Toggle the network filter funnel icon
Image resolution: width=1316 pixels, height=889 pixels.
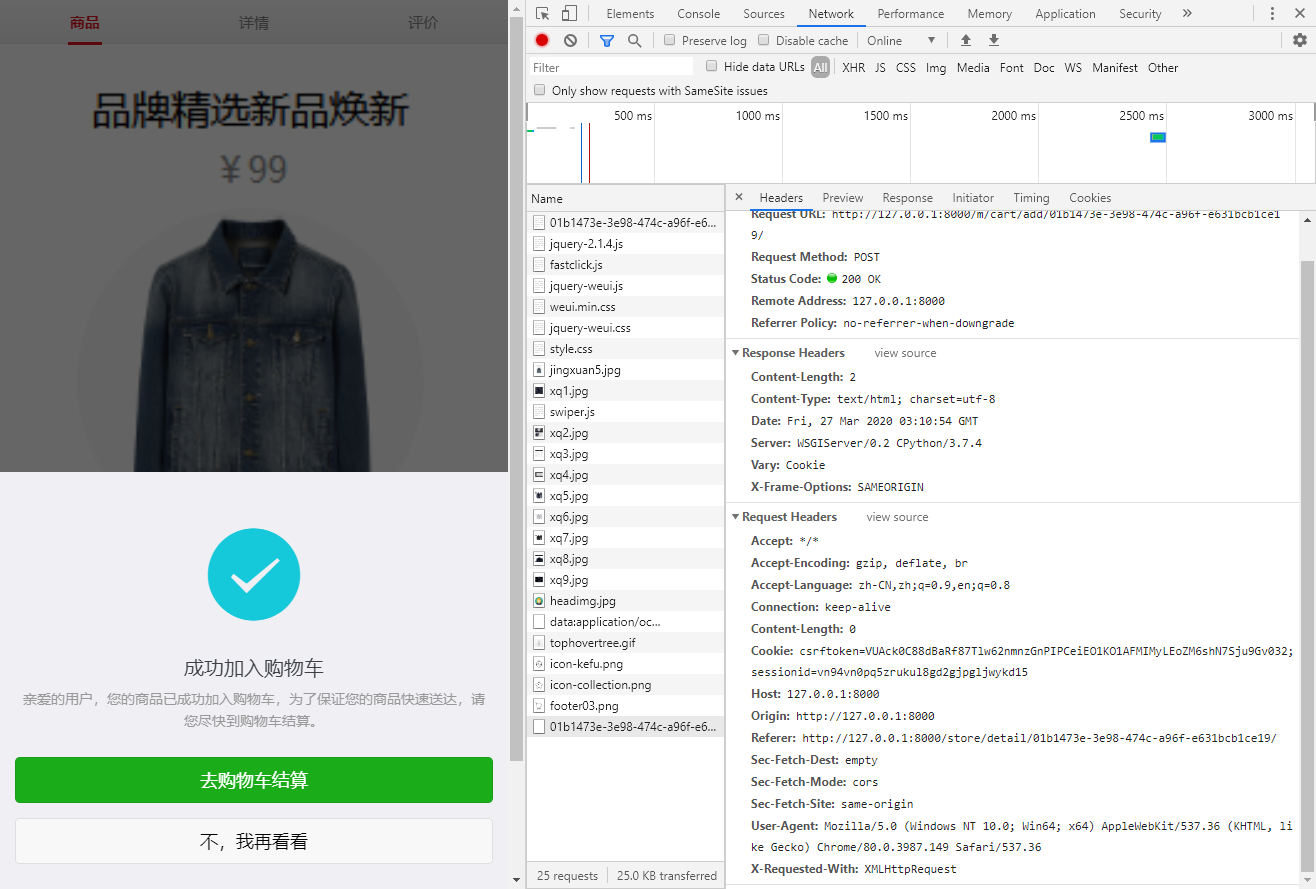[x=606, y=41]
